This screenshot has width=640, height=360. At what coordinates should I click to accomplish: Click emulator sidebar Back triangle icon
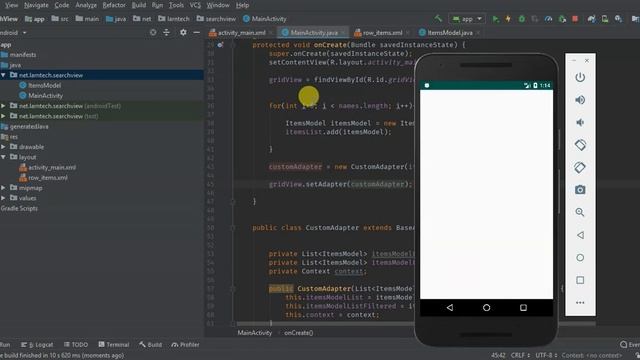(580, 235)
